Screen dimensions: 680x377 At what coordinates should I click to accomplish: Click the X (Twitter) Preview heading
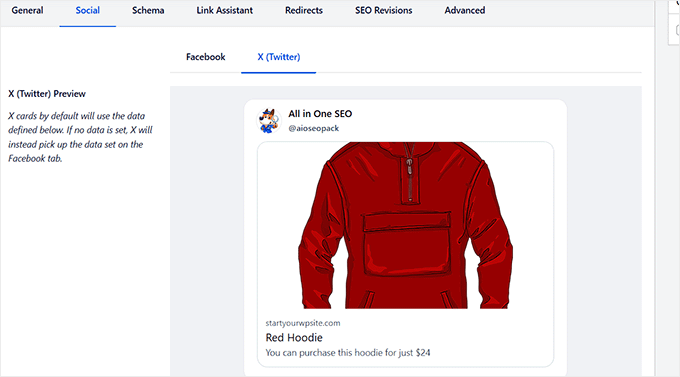click(47, 94)
